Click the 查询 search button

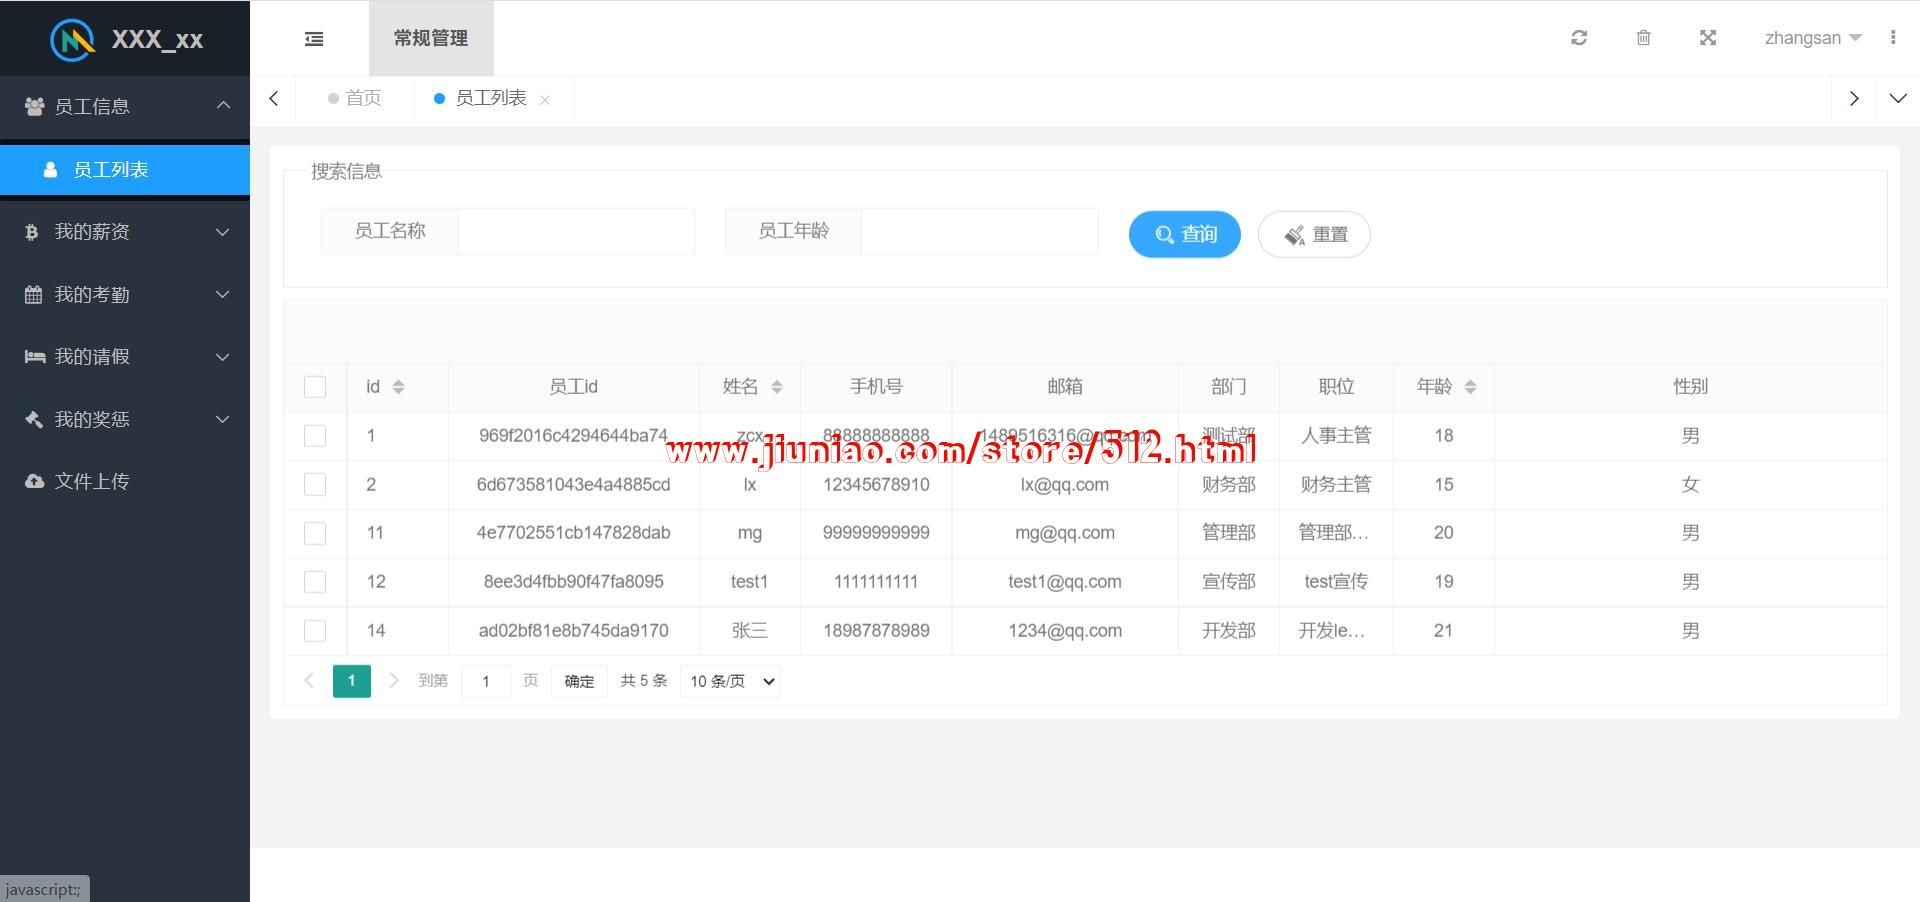[x=1184, y=234]
